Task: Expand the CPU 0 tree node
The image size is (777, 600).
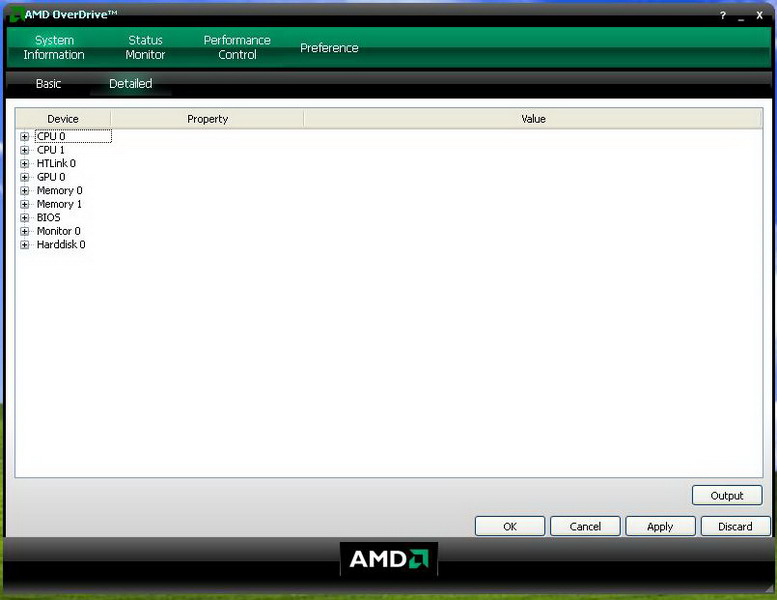Action: 24,136
